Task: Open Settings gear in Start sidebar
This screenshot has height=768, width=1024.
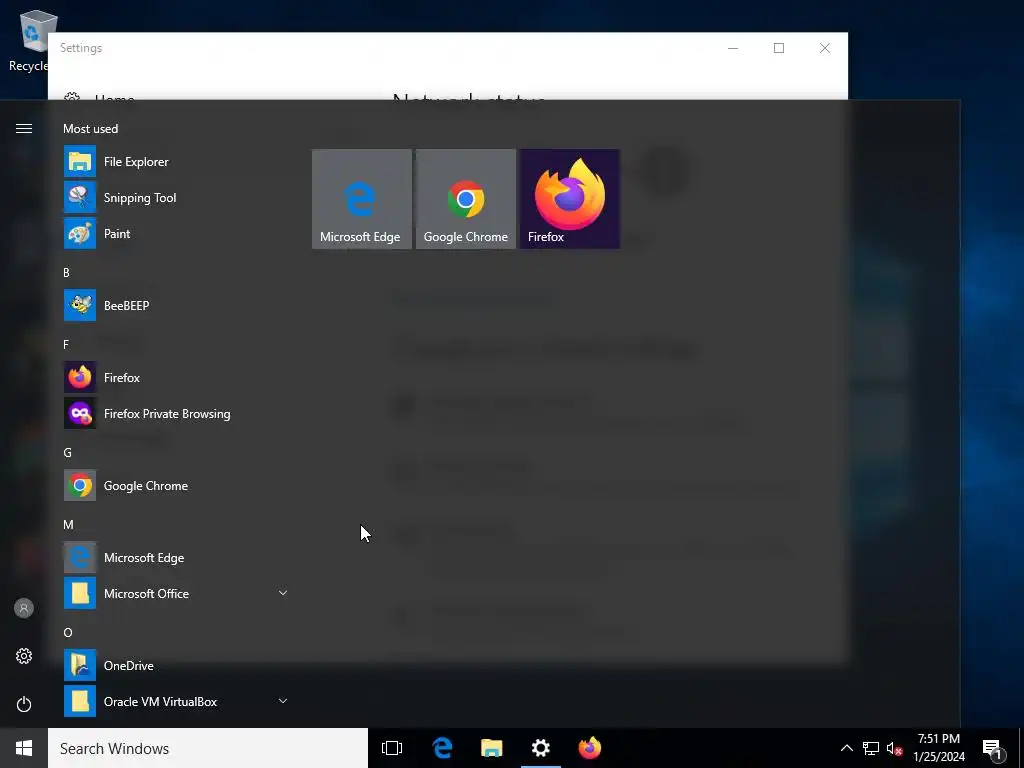Action: pyautogui.click(x=24, y=656)
